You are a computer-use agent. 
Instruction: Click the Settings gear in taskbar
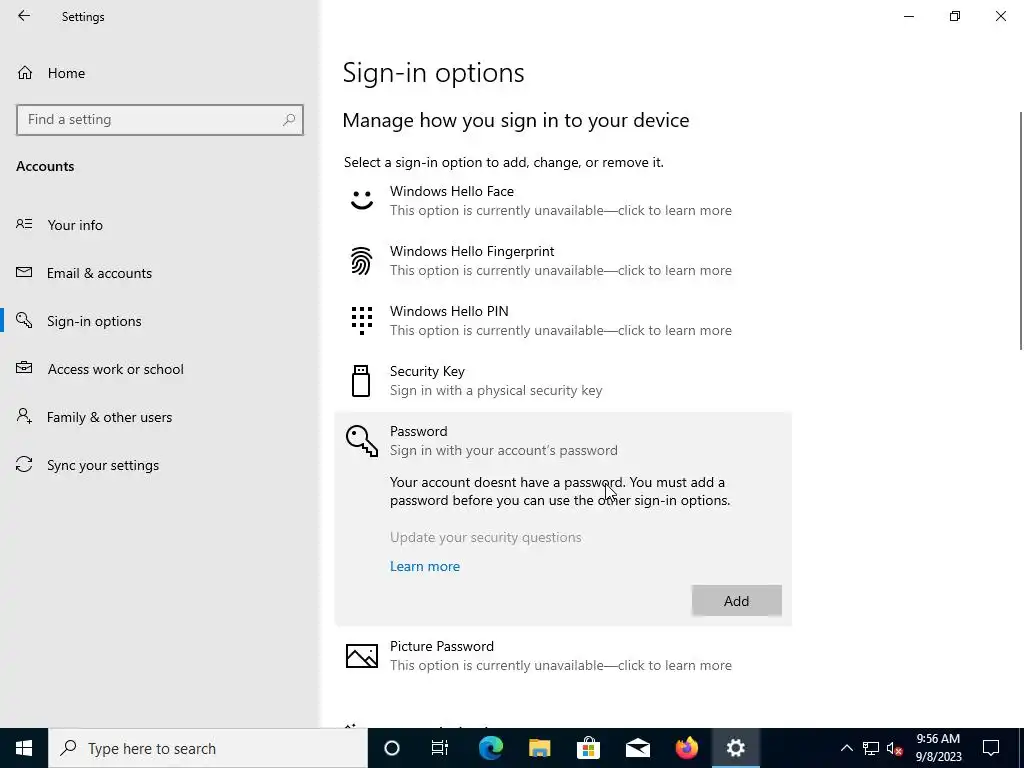coord(735,748)
